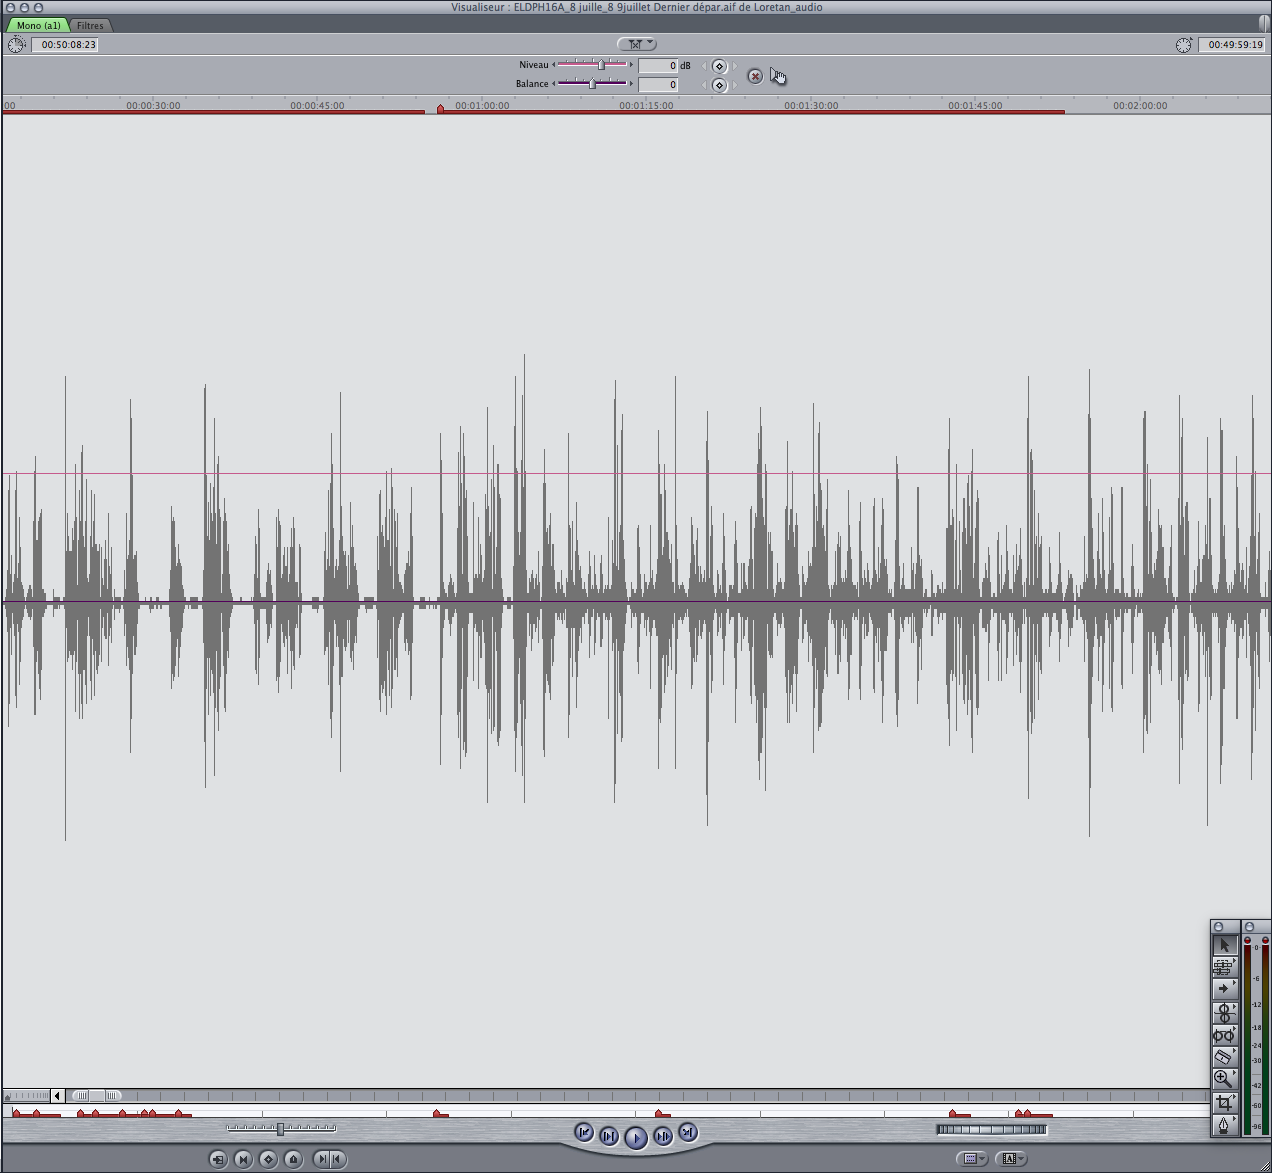The width and height of the screenshot is (1272, 1173).
Task: Click the current timecode field 00:49:59:19
Action: [x=1232, y=44]
